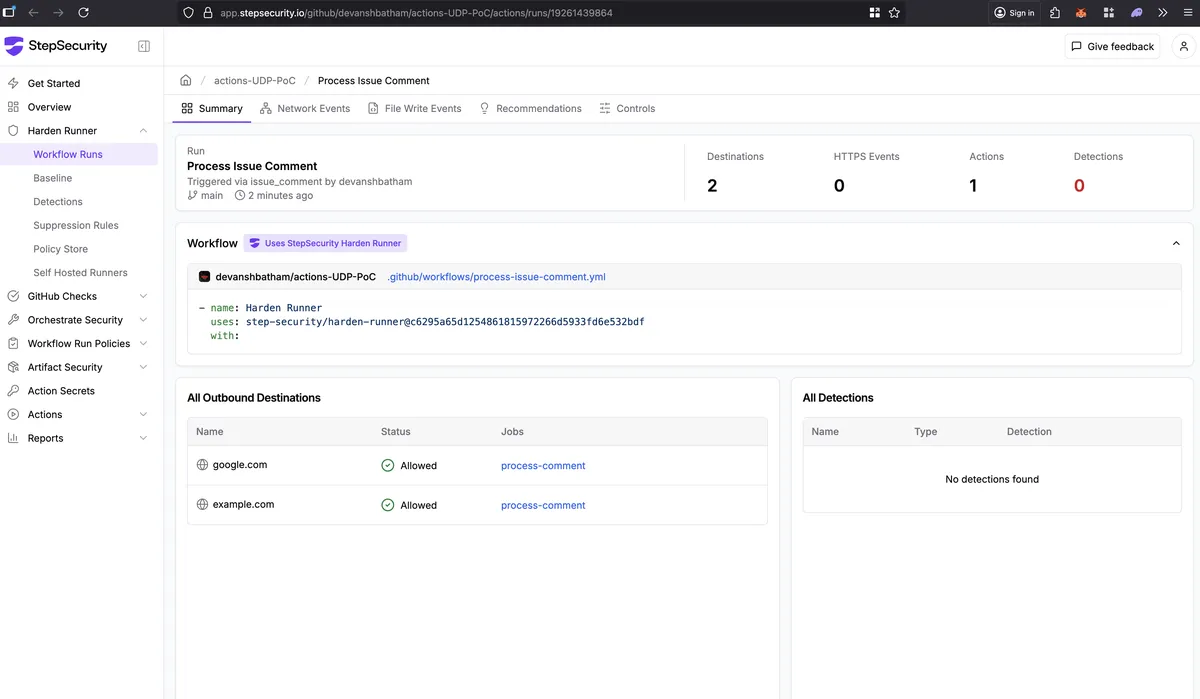Click the browser address bar URL

416,13
